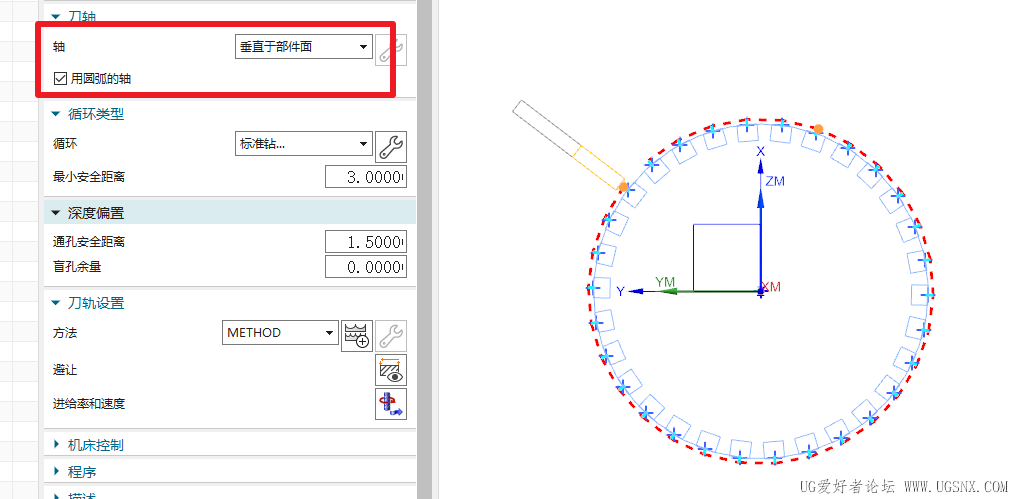Open the 轴 dropdown set to 垂直于部件面

tap(304, 47)
